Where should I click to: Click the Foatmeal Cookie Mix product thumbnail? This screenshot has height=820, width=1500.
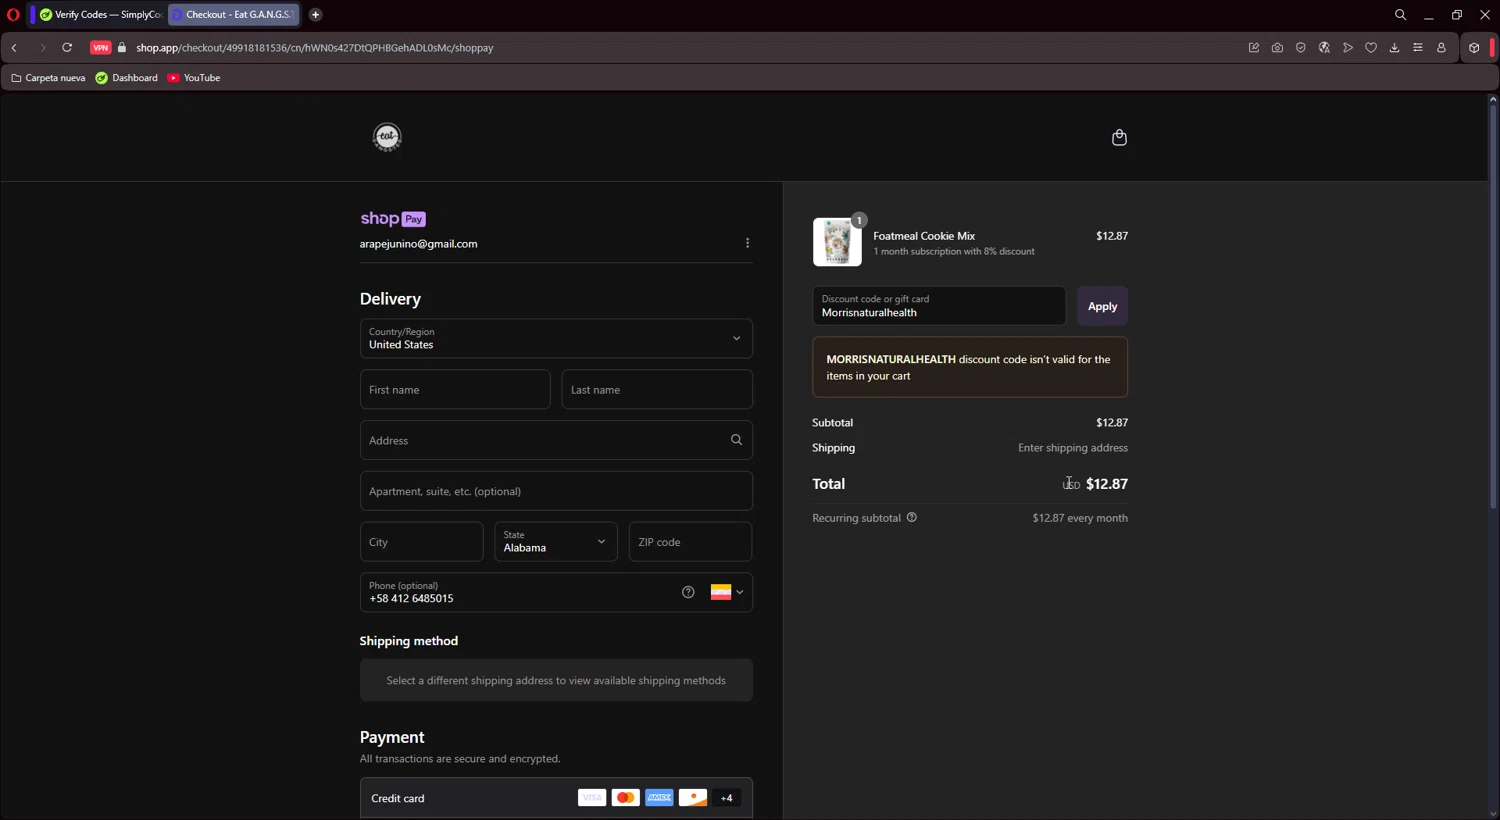pos(837,242)
